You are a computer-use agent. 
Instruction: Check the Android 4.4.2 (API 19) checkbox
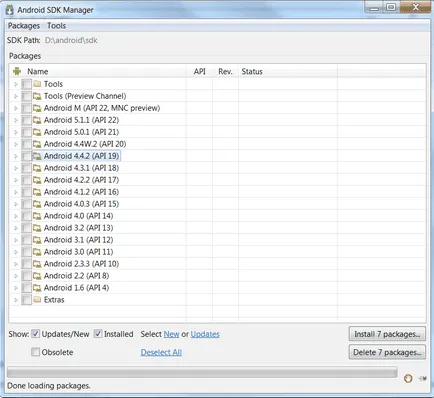coord(26,156)
